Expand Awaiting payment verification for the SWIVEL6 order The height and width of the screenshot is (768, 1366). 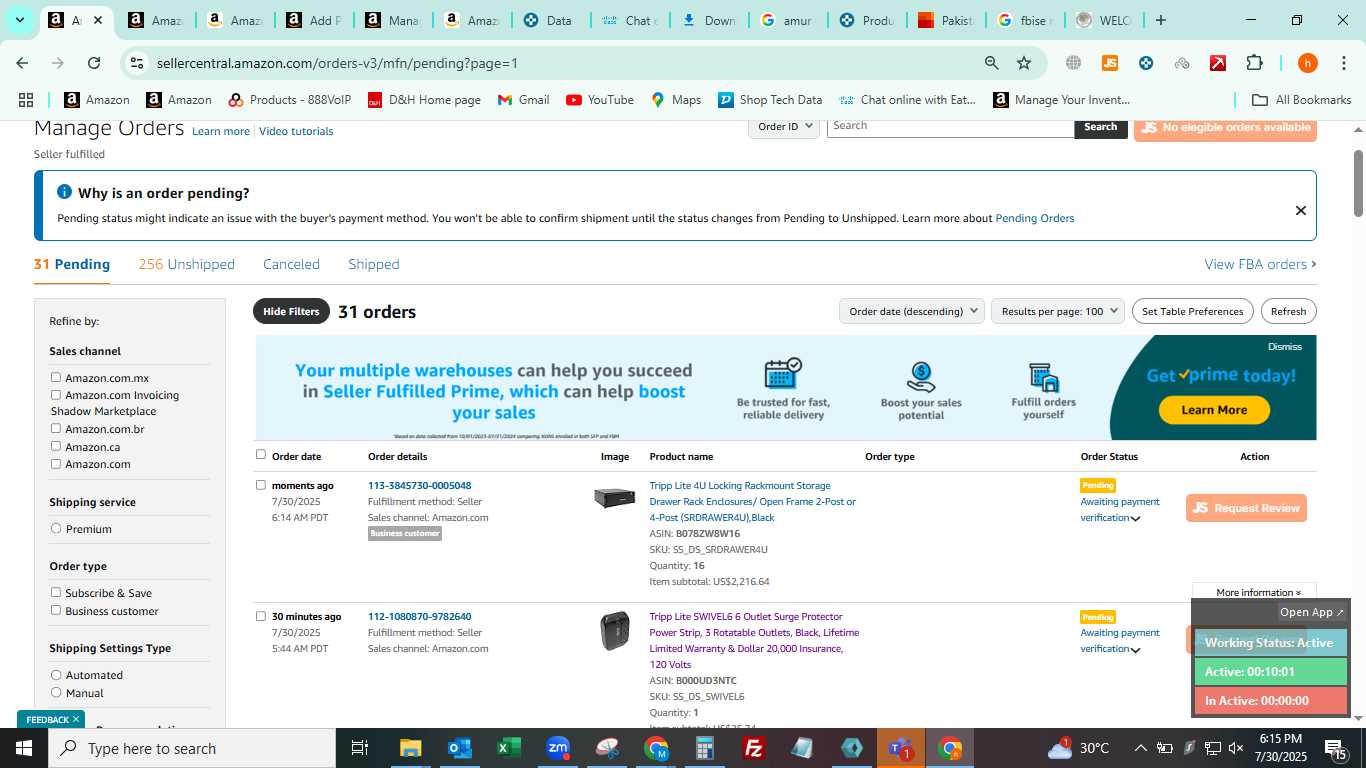(1135, 650)
